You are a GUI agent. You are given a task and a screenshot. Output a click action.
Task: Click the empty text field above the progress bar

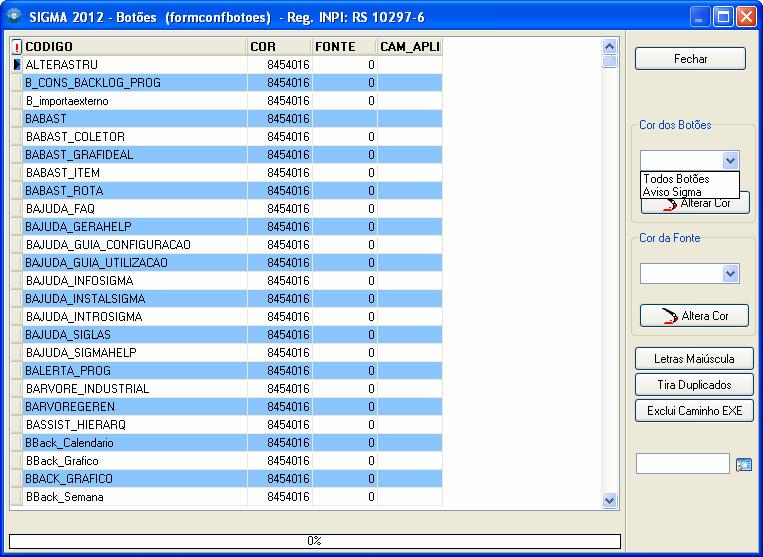click(x=683, y=464)
